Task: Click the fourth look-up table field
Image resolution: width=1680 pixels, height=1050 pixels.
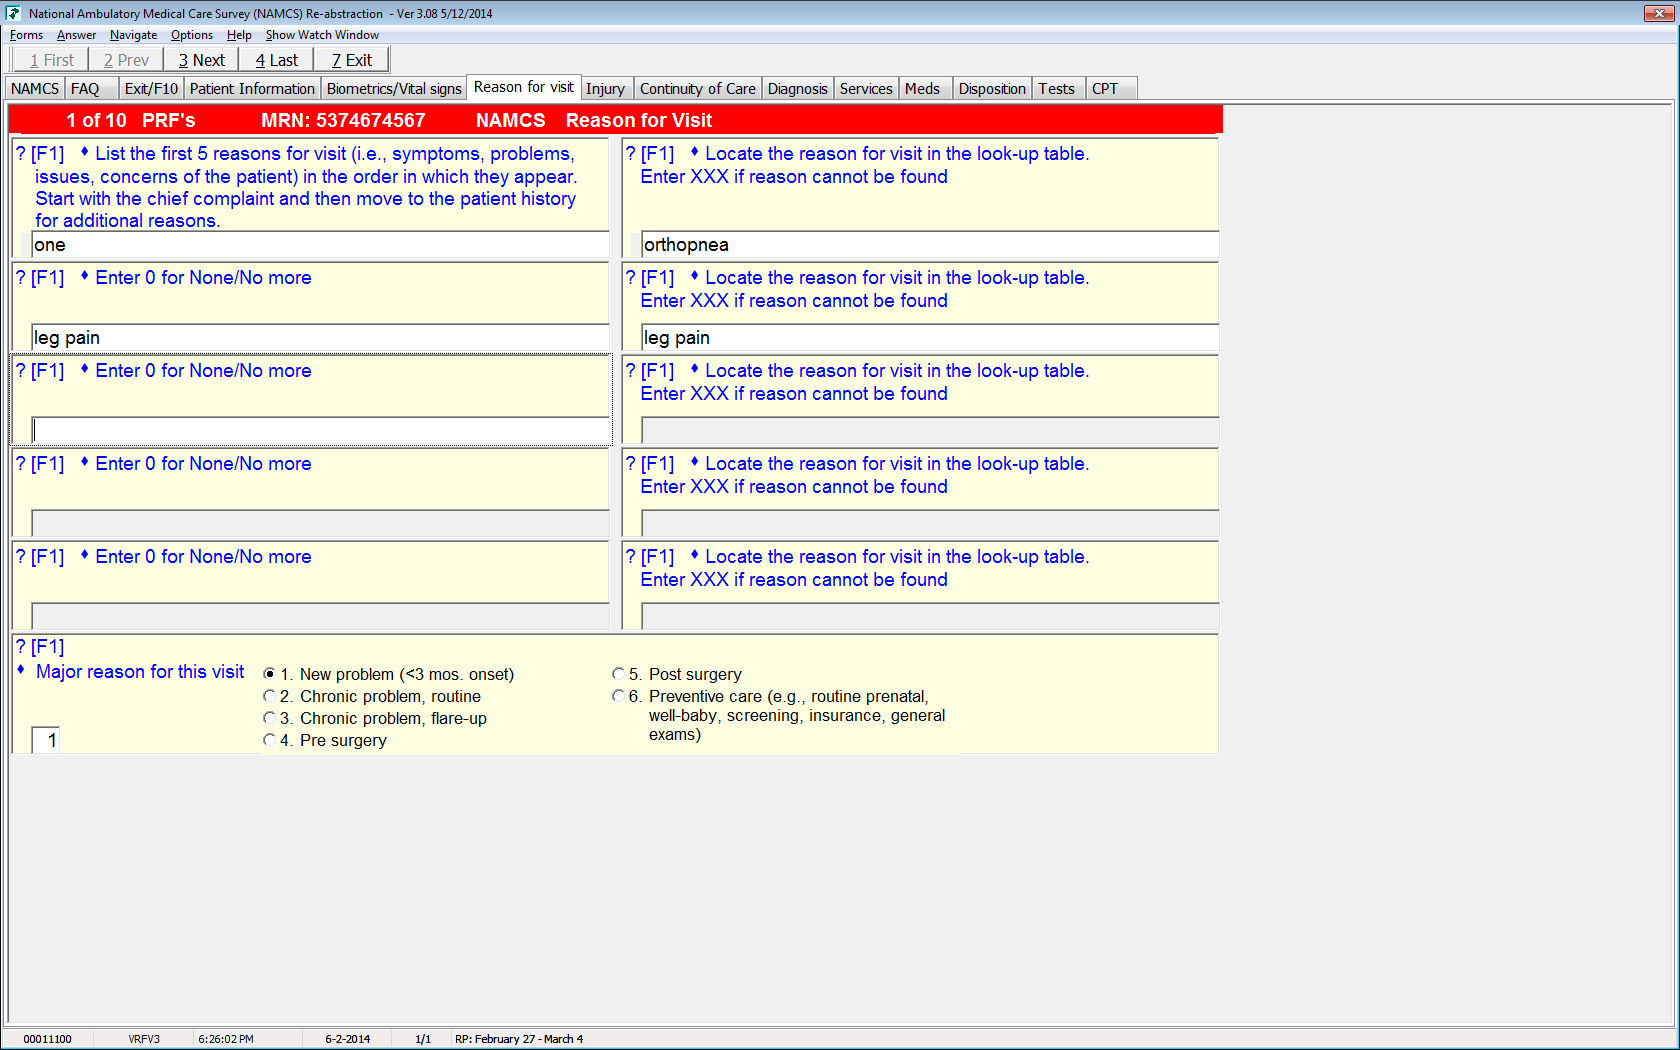Action: [930, 524]
